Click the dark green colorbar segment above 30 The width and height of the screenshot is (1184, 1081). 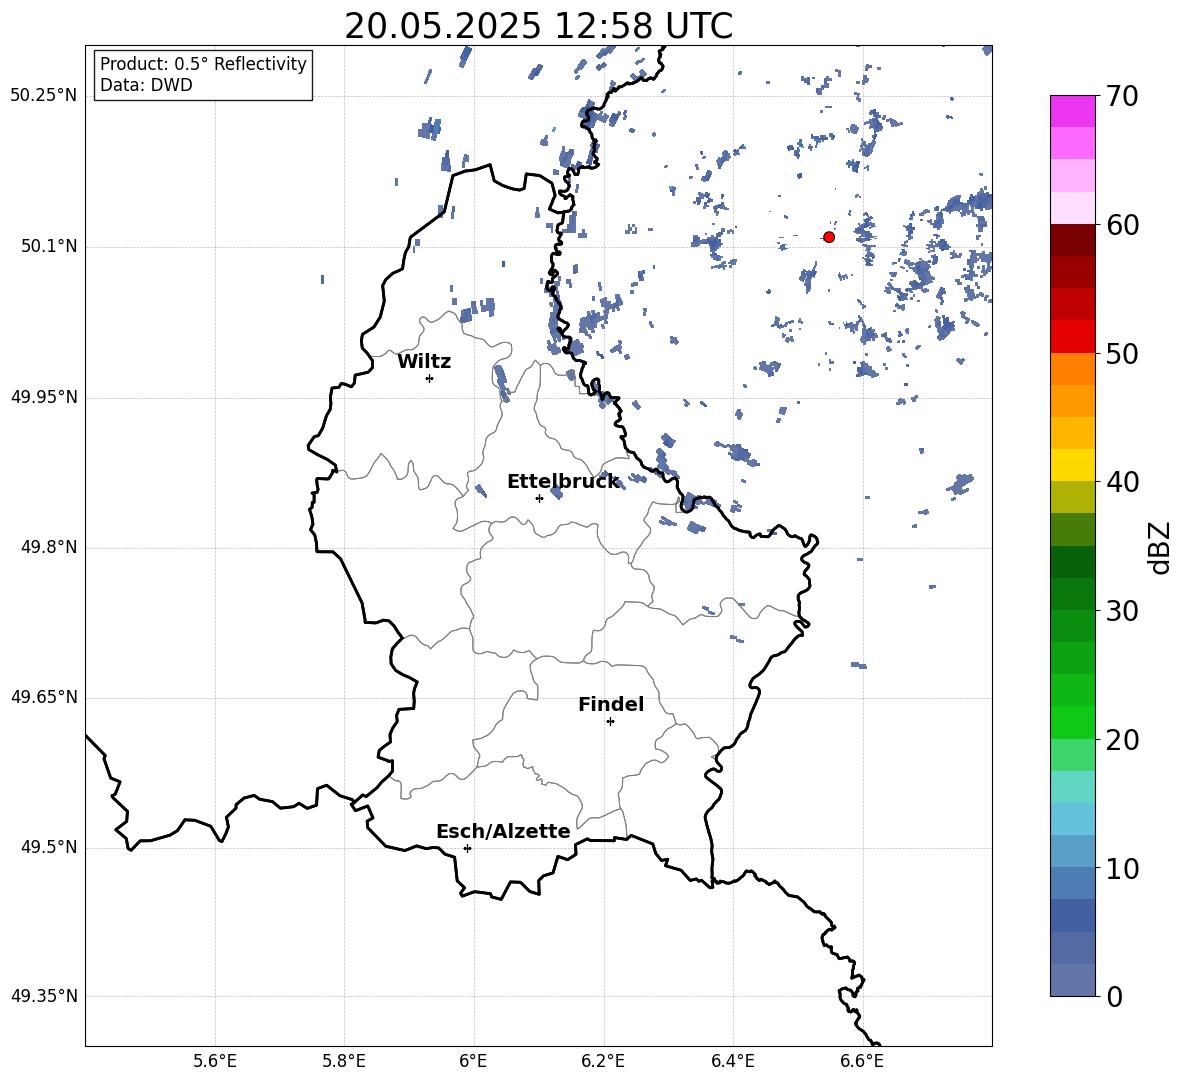(x=1073, y=562)
